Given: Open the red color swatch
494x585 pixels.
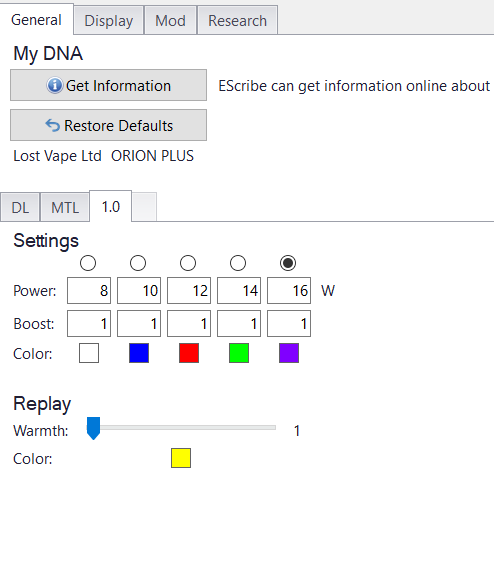Looking at the screenshot, I should point(189,353).
